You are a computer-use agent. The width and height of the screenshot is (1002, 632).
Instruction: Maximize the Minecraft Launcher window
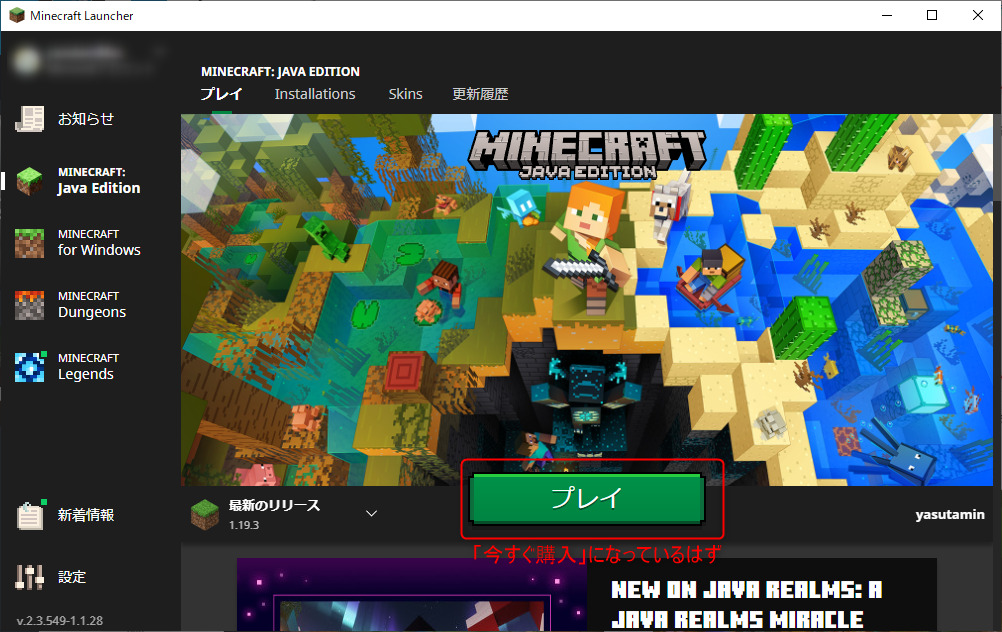pyautogui.click(x=932, y=15)
